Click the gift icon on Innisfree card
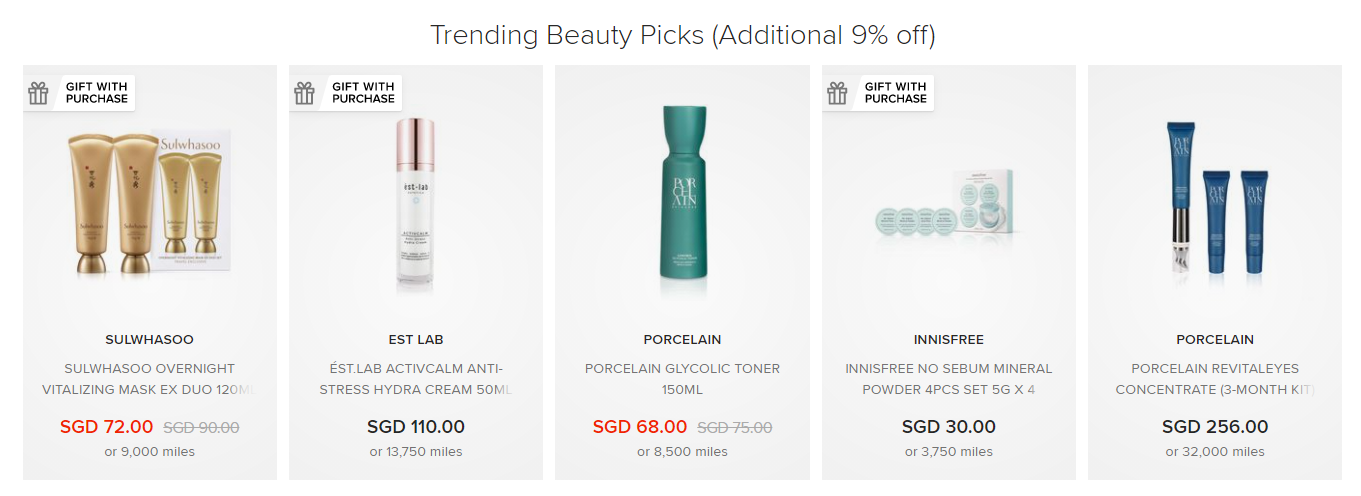1361x496 pixels. pos(837,93)
